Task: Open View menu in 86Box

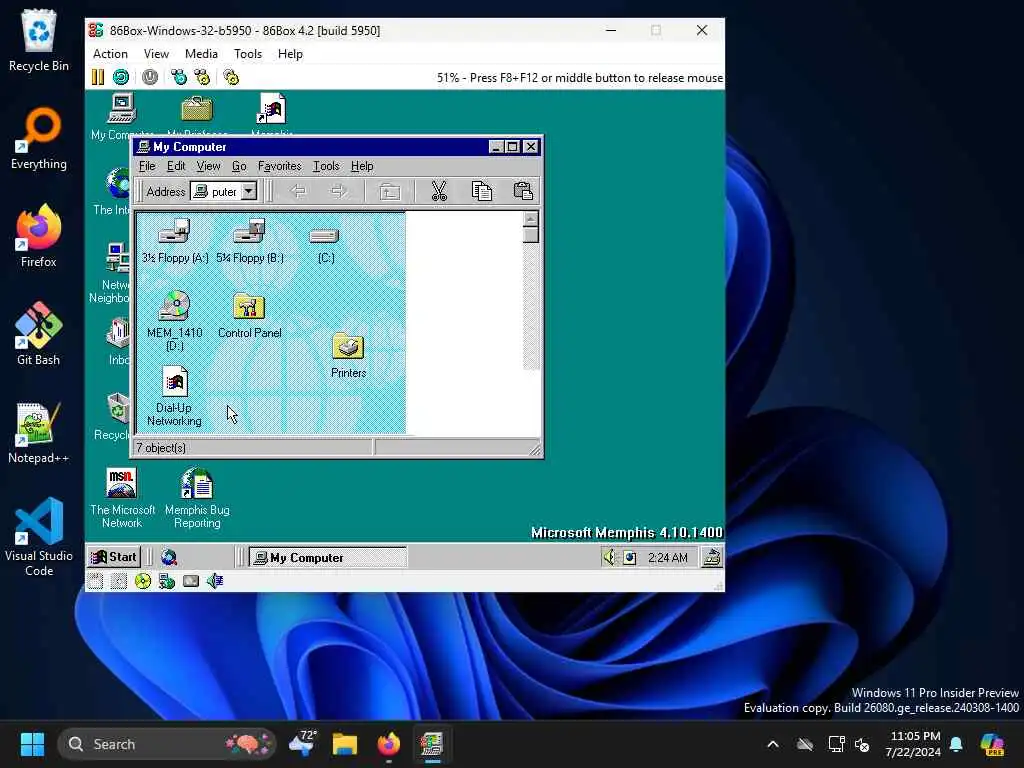Action: pyautogui.click(x=156, y=54)
